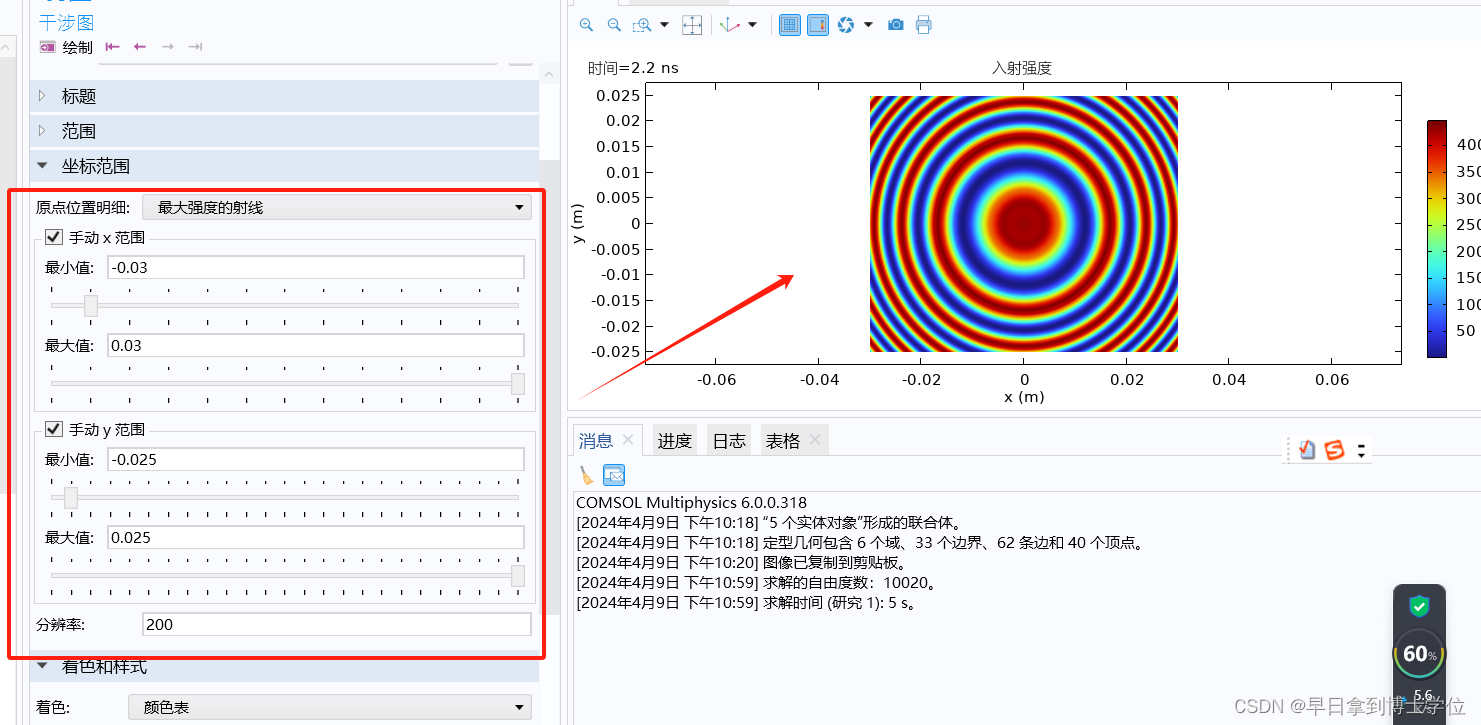This screenshot has width=1481, height=725.
Task: Switch to the 消息 tab
Action: click(596, 440)
